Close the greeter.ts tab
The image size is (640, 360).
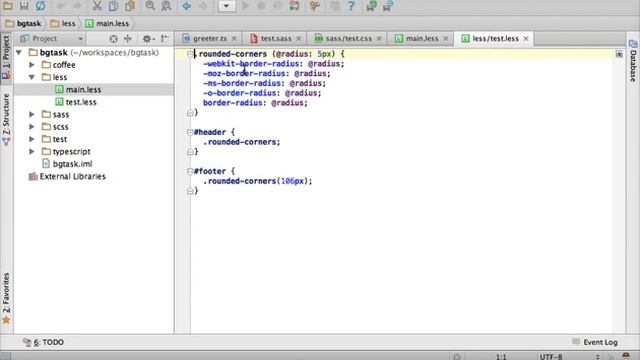[234, 38]
